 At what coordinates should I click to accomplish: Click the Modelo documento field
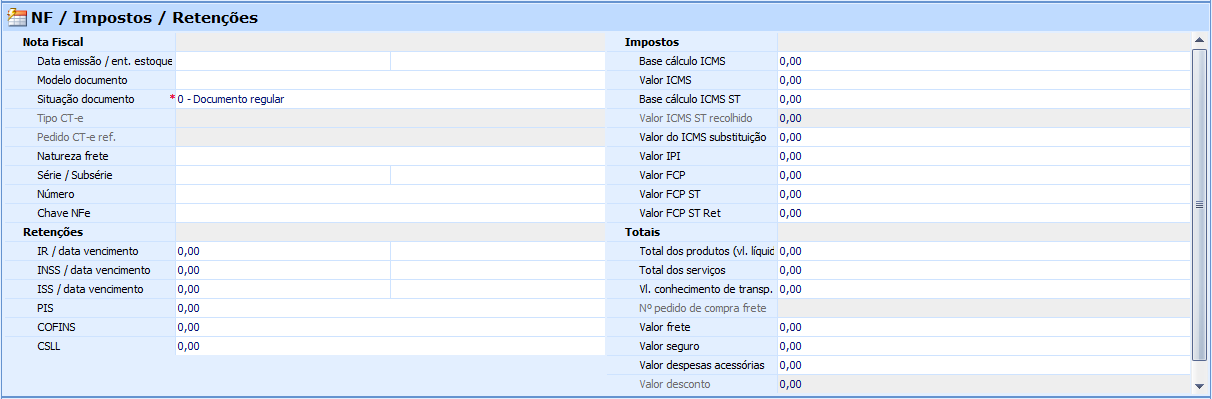coord(391,80)
